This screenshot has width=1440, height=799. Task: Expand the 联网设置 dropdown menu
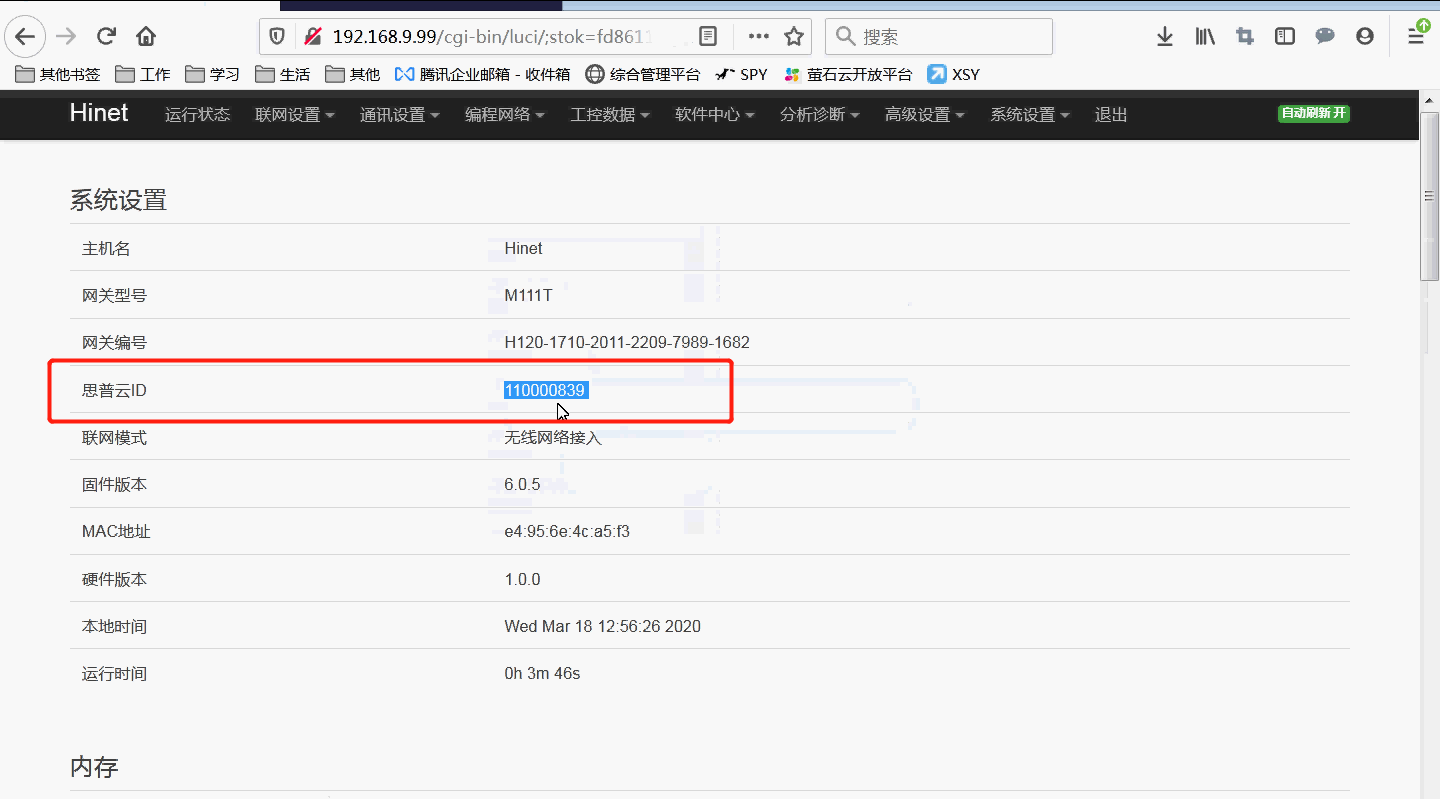294,115
